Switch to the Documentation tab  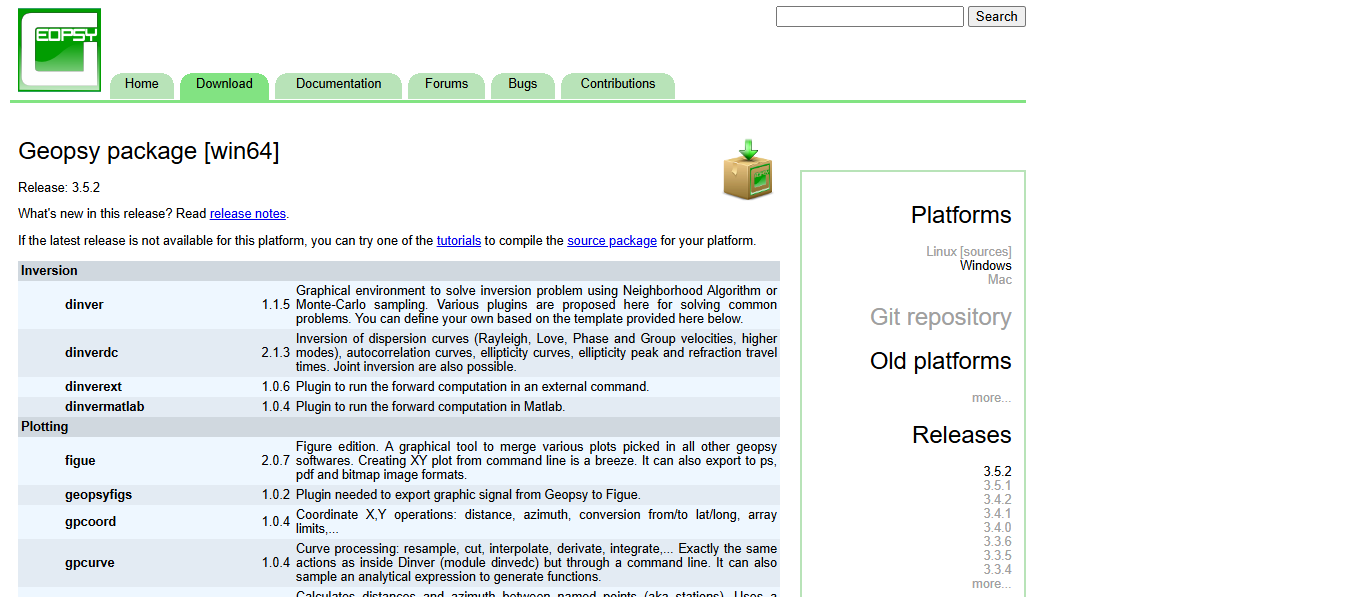click(339, 84)
